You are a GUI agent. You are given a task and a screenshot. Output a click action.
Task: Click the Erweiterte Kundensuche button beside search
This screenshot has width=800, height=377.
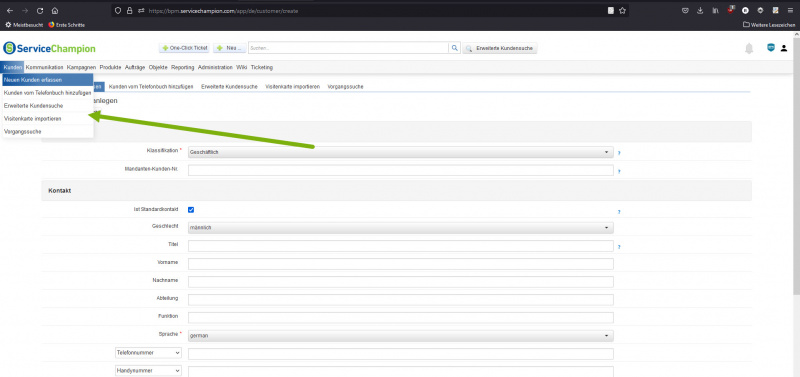click(500, 48)
